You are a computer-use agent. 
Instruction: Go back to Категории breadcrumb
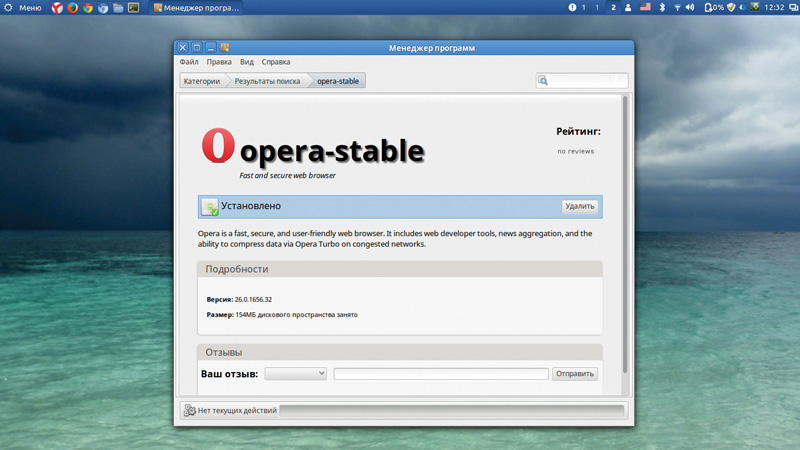(202, 81)
